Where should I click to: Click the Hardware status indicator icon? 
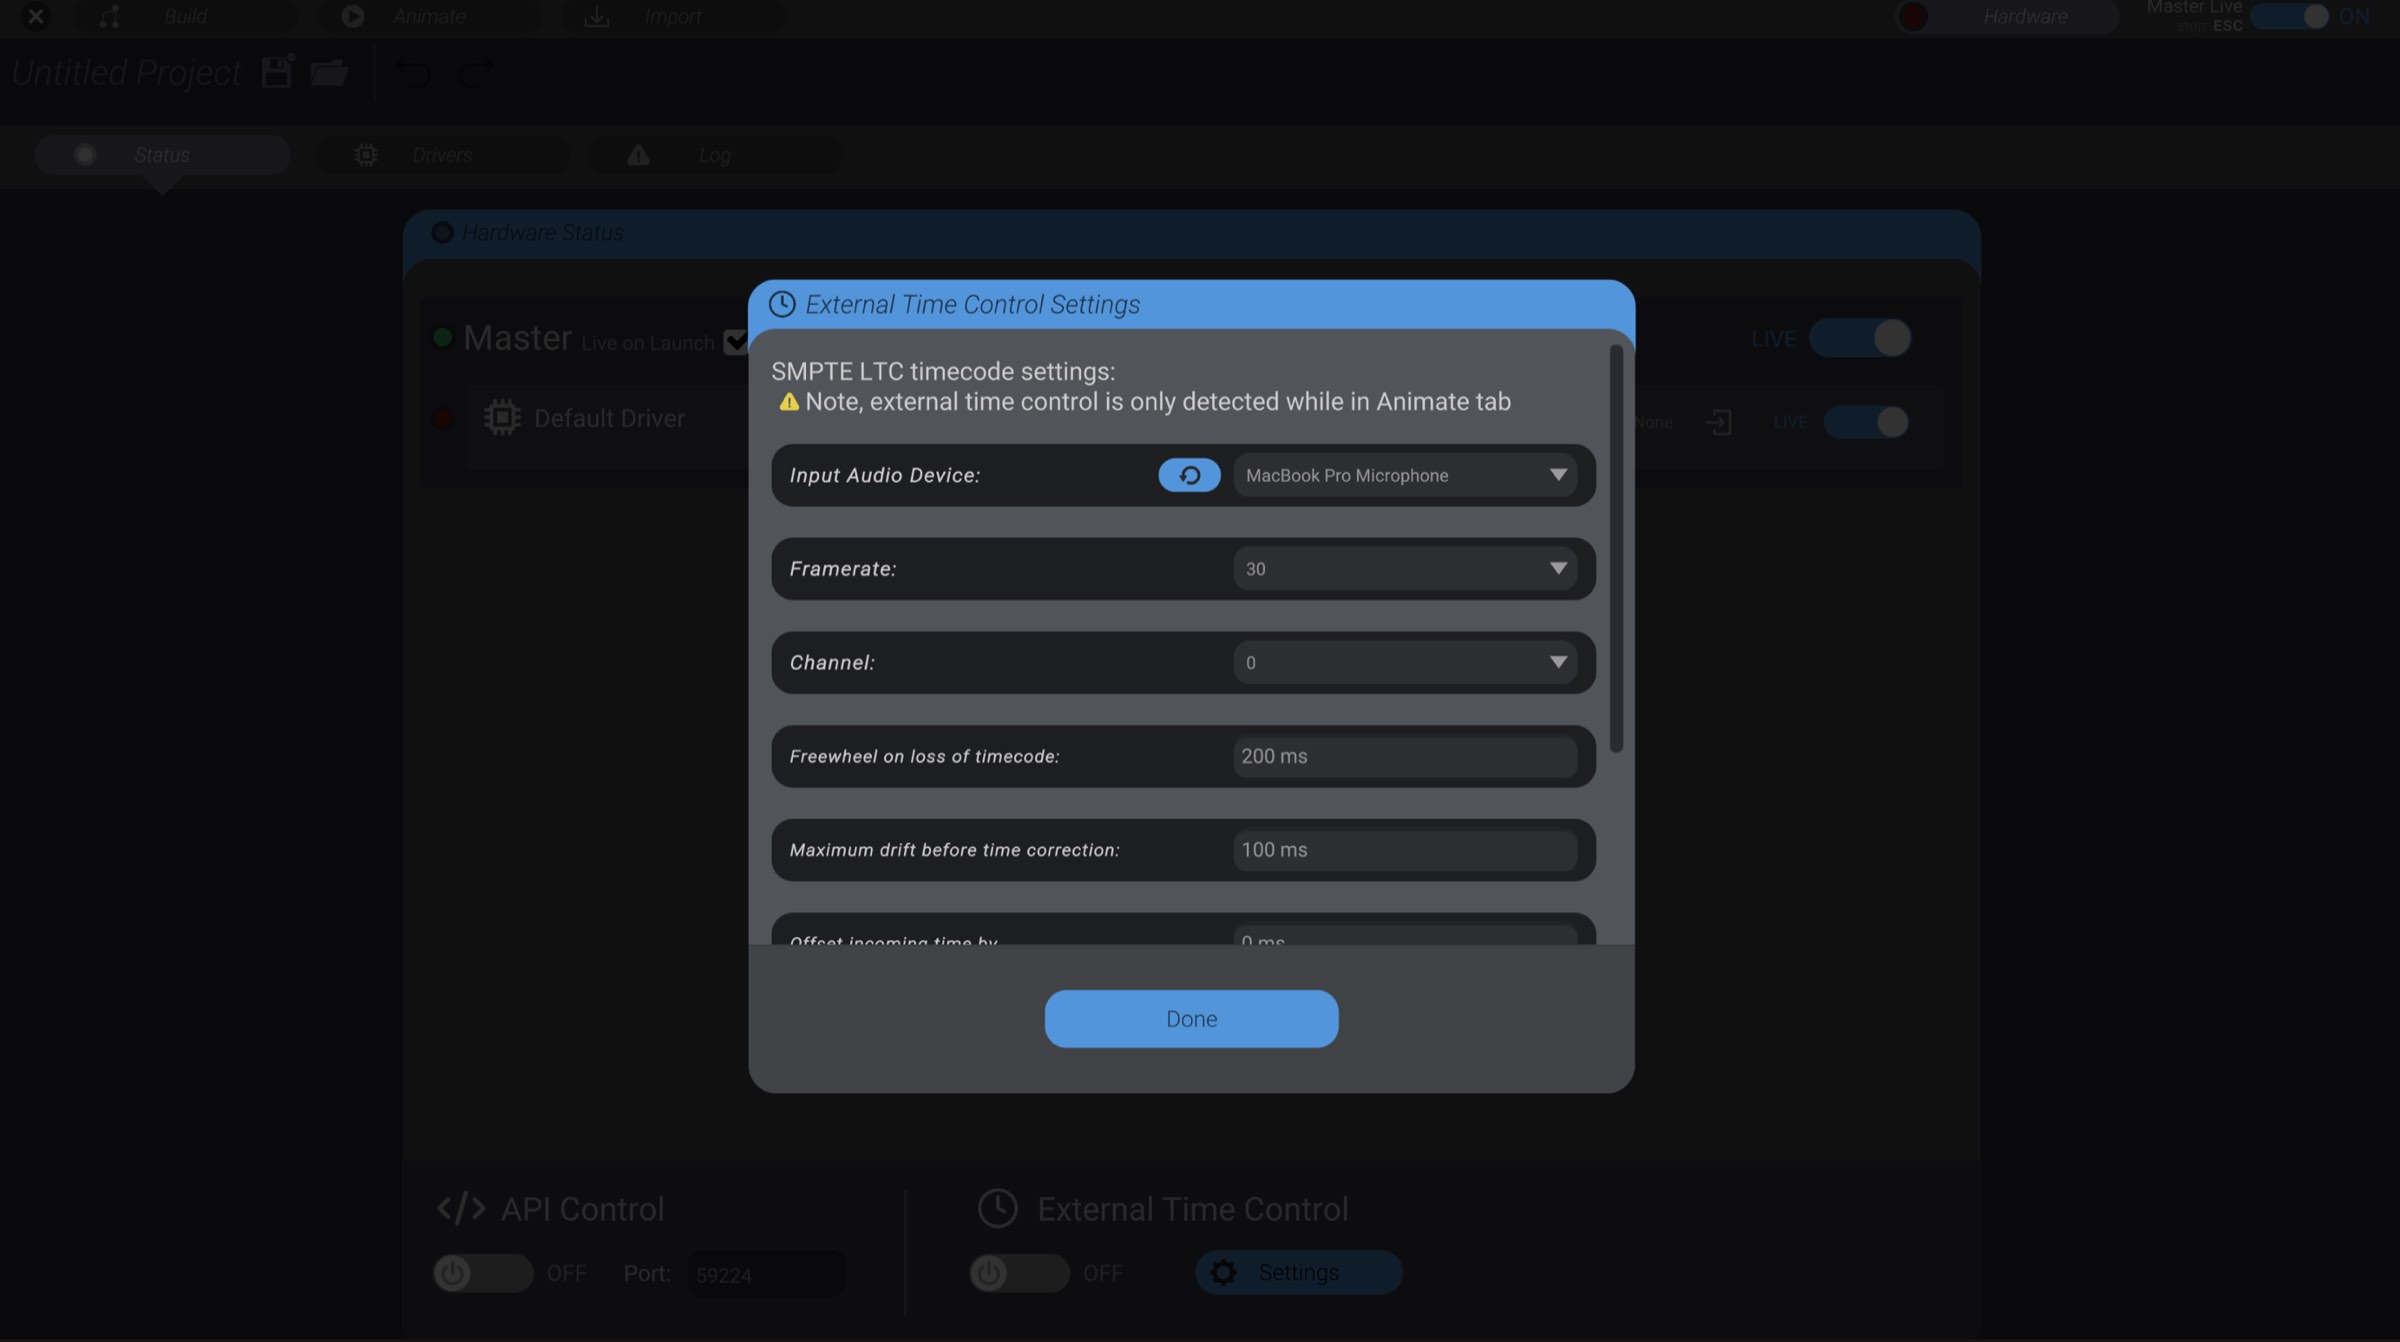tap(1911, 16)
